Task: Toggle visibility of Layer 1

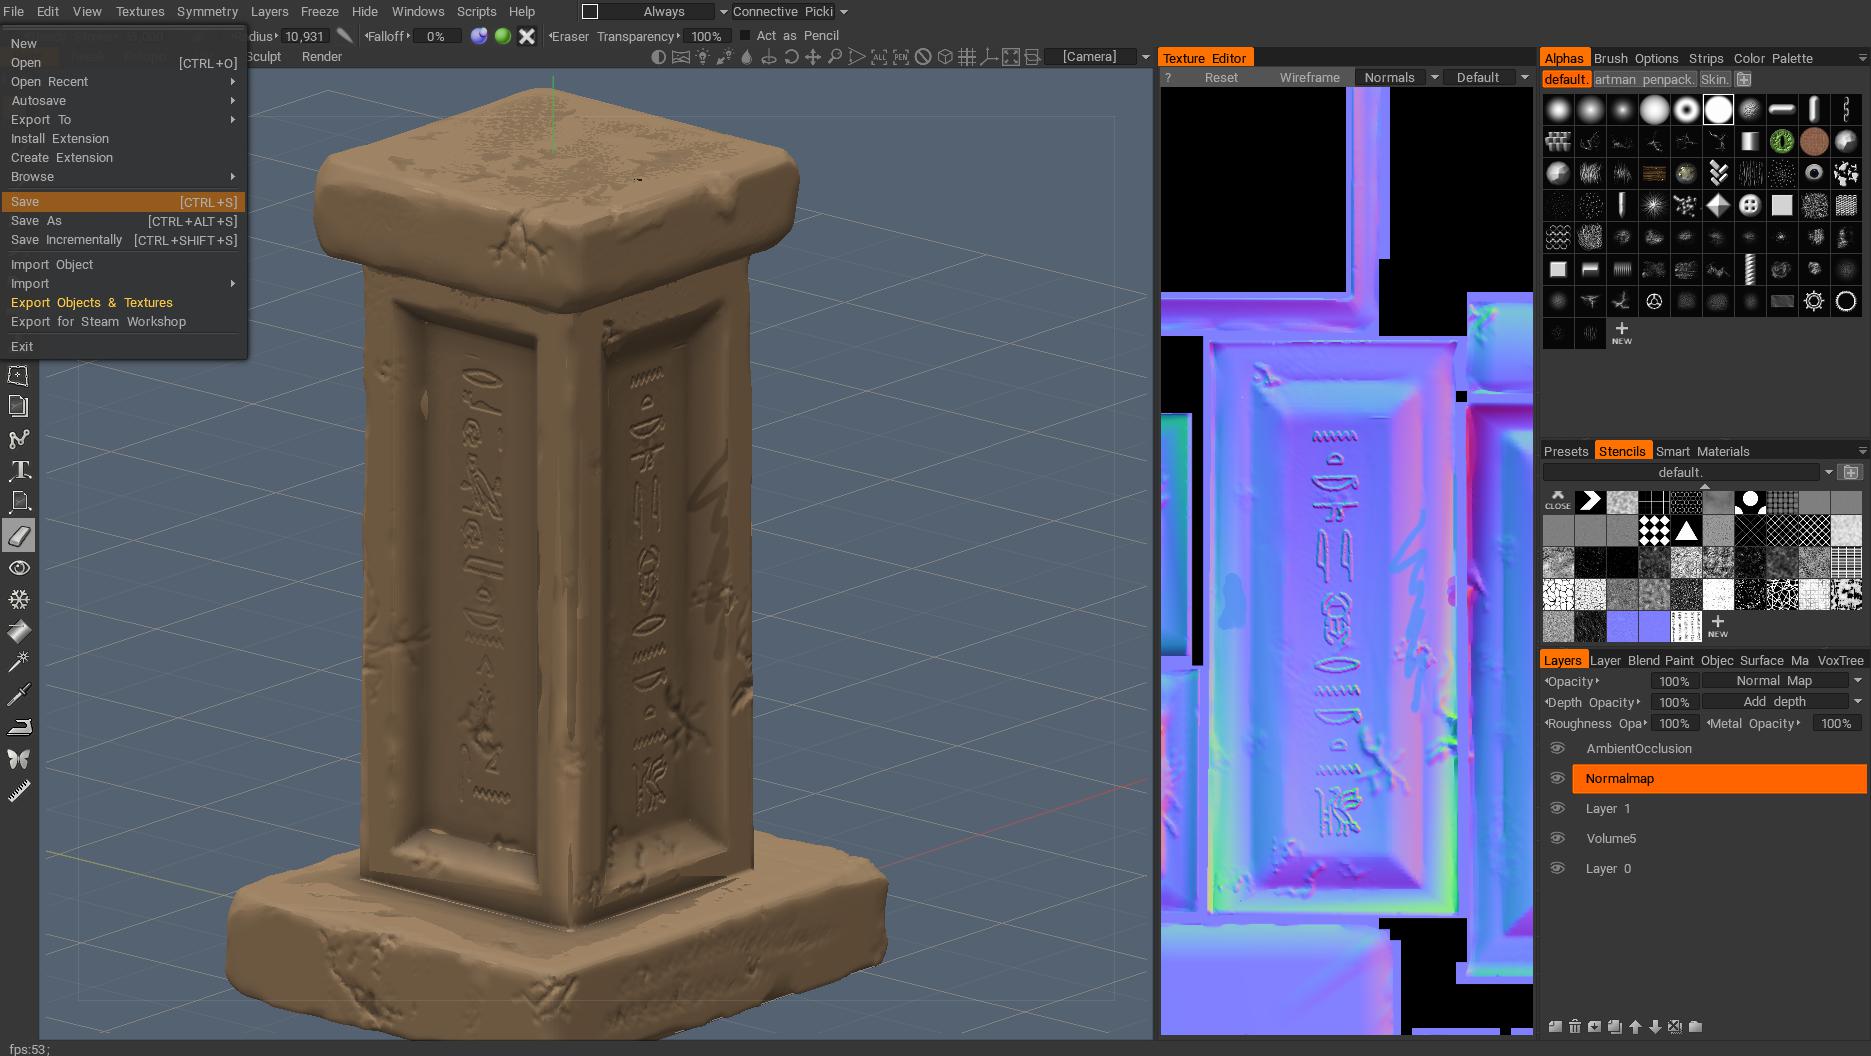Action: tap(1557, 808)
